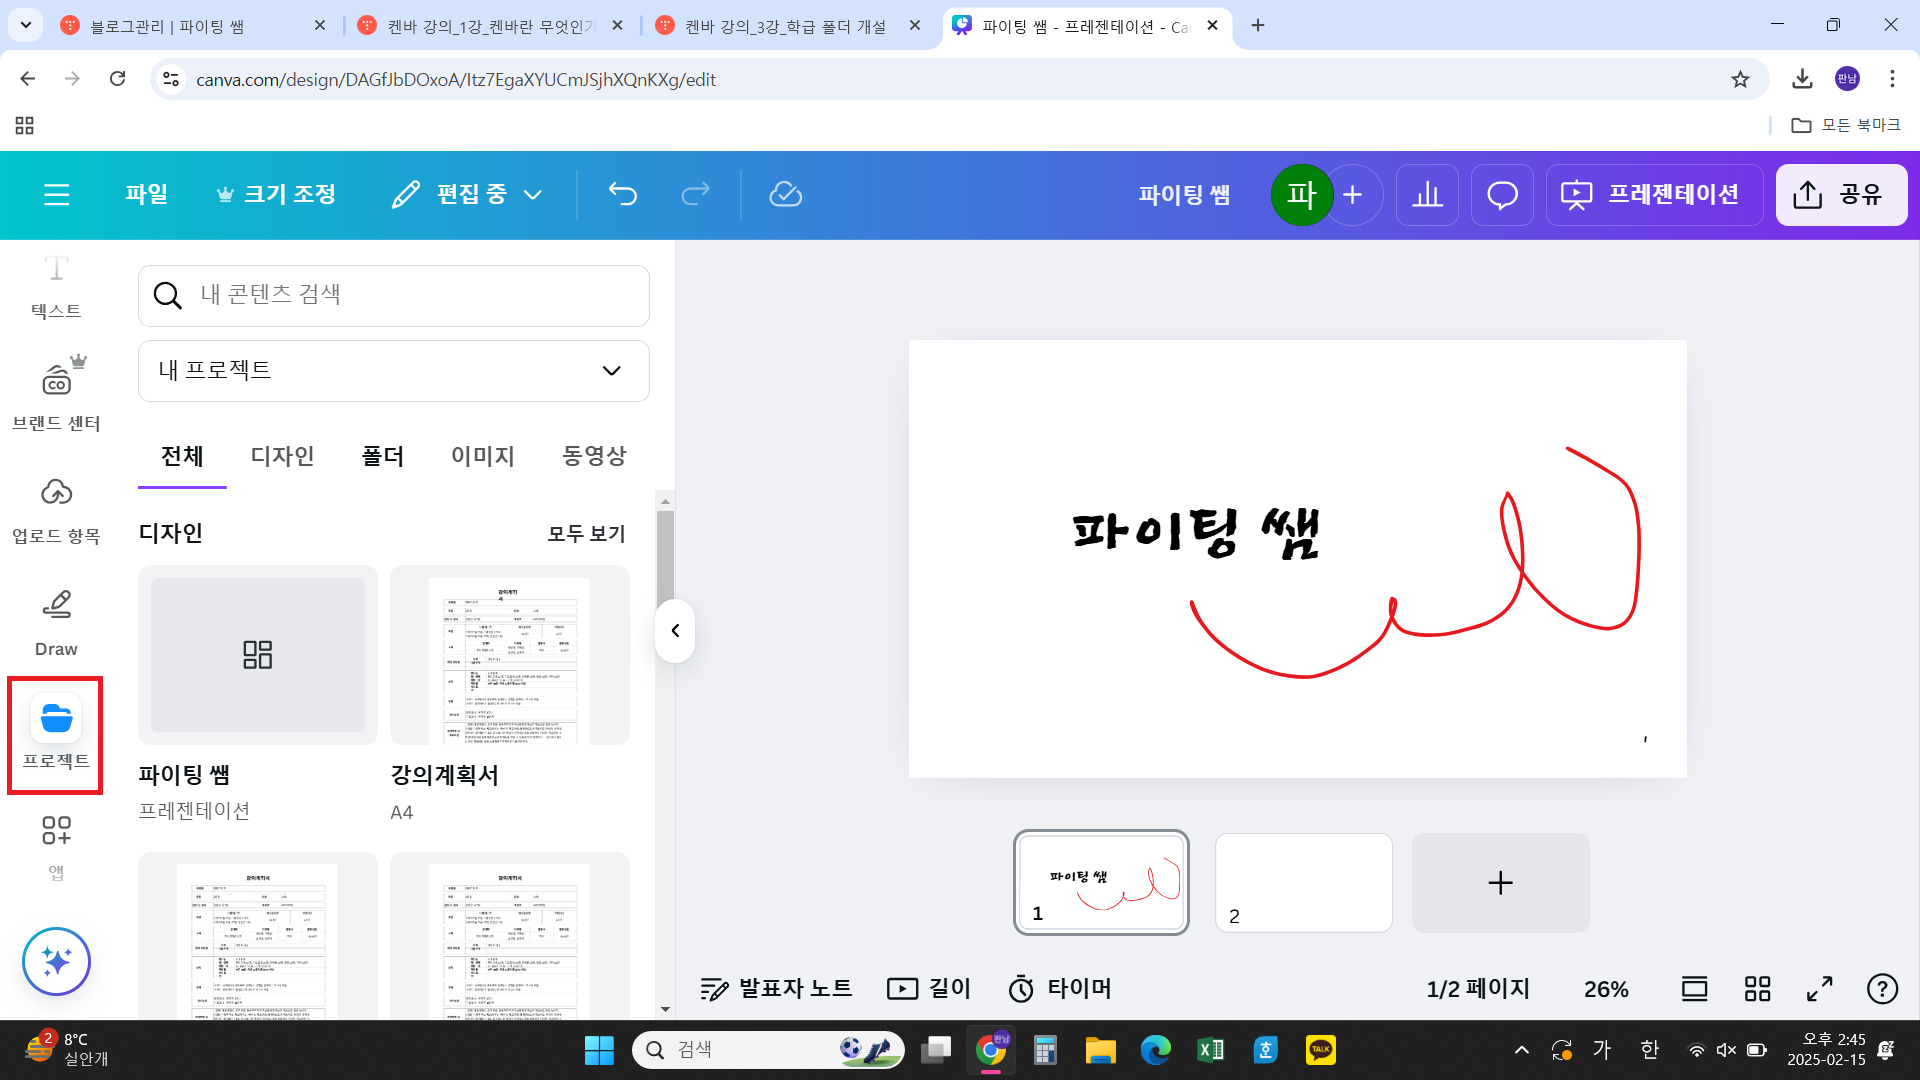
Task: Enter fullscreen with the expand arrows icon
Action: pos(1818,988)
